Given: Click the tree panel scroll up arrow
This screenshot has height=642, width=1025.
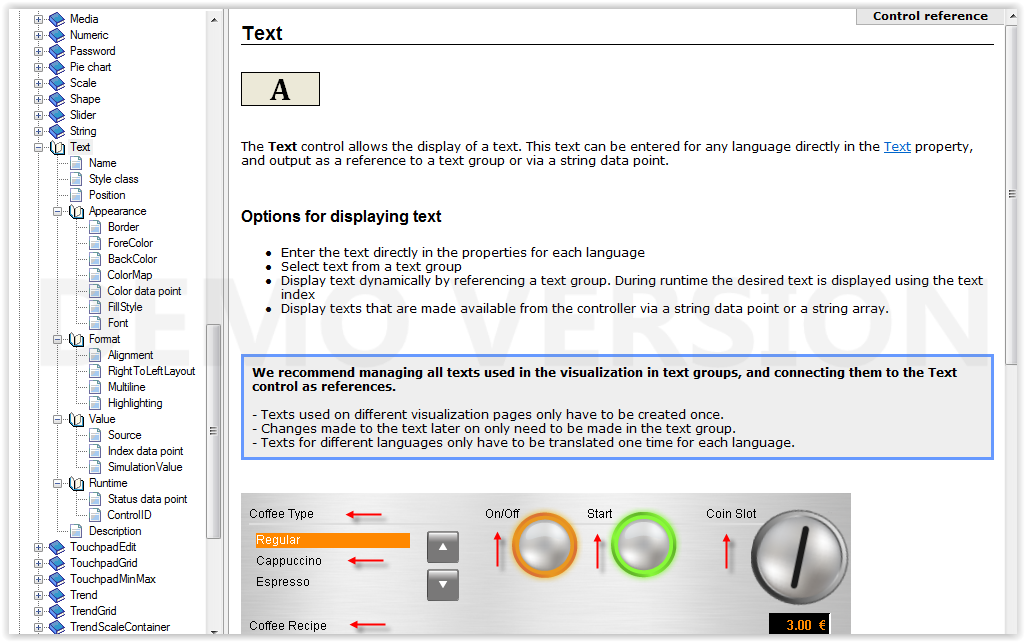Looking at the screenshot, I should click(x=214, y=19).
